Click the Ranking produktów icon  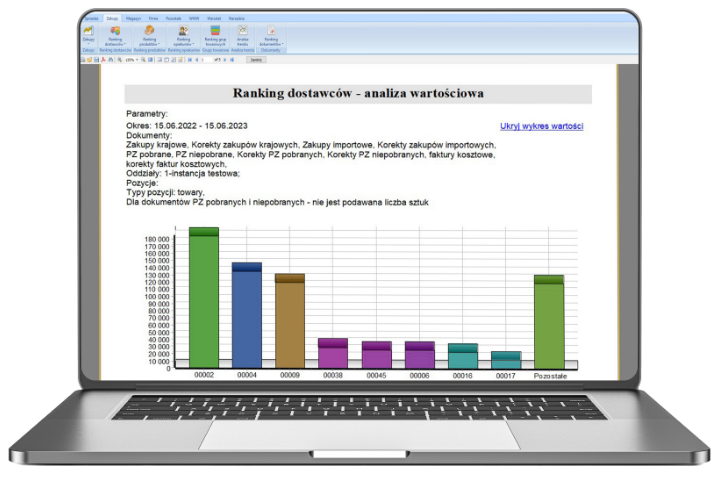point(149,33)
